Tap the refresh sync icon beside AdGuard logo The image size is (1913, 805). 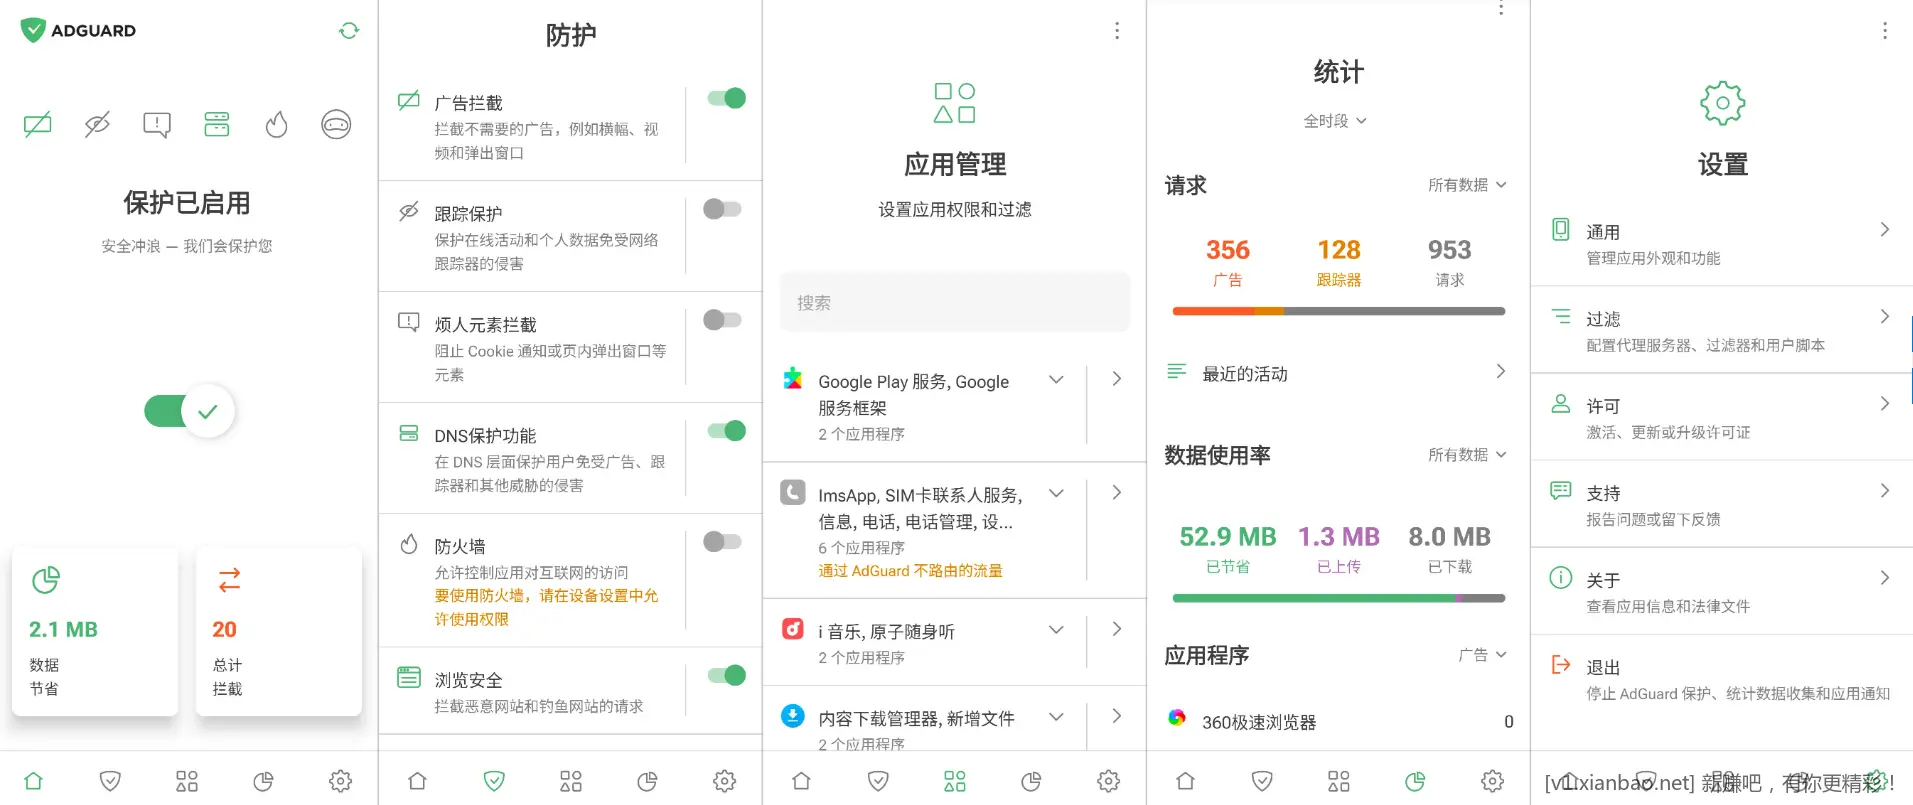coord(349,31)
